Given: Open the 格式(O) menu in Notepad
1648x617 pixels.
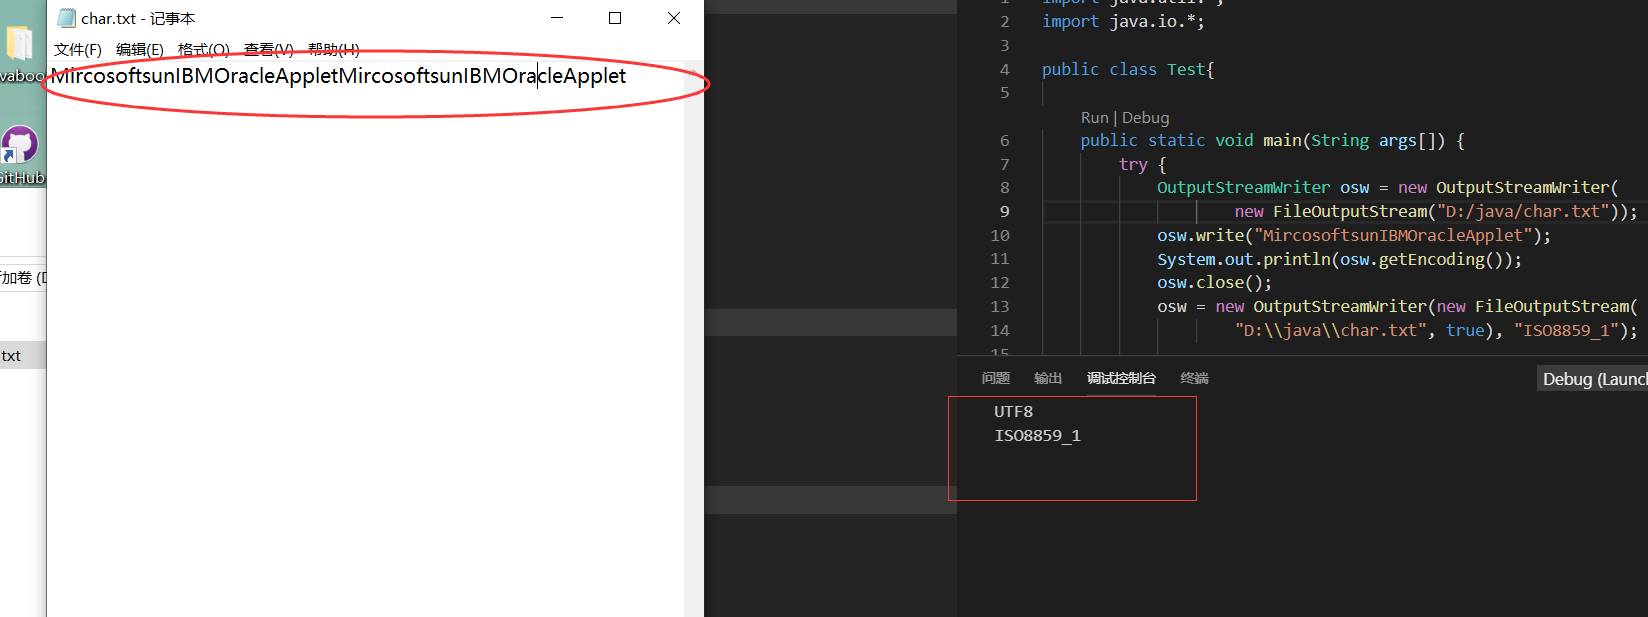Looking at the screenshot, I should (203, 49).
